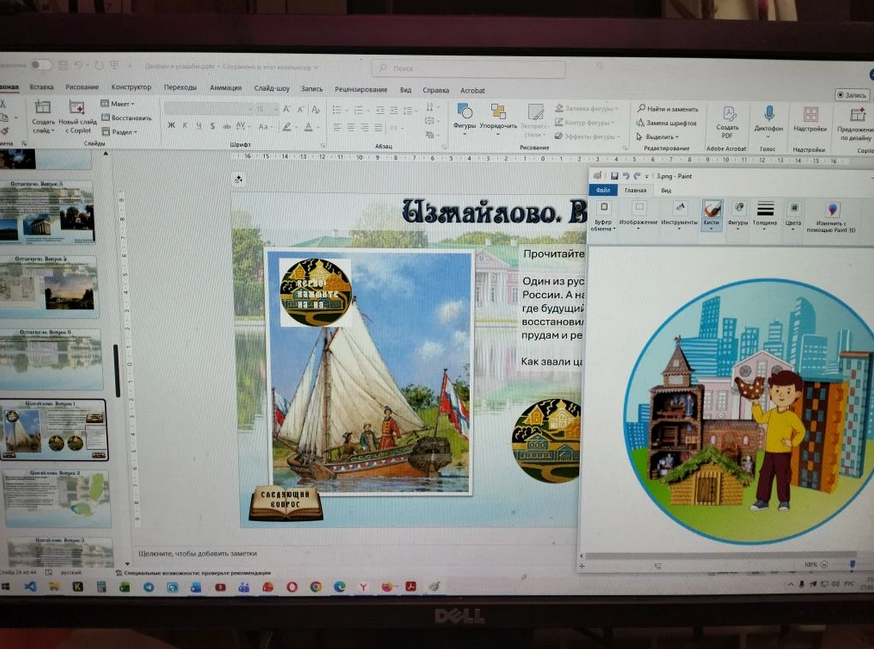Image resolution: width=874 pixels, height=649 pixels.
Task: Toggle italic (К) formatting
Action: click(x=185, y=126)
